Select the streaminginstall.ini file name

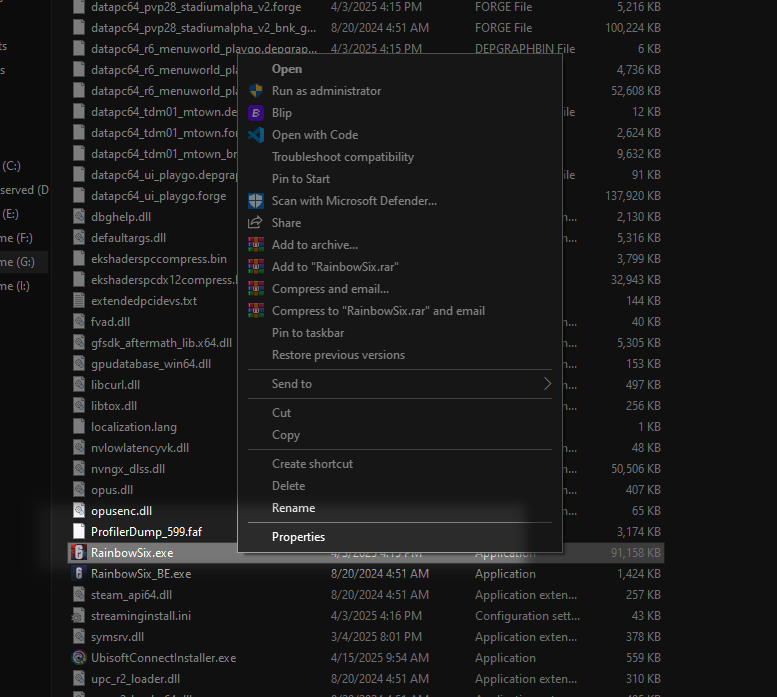pos(141,616)
